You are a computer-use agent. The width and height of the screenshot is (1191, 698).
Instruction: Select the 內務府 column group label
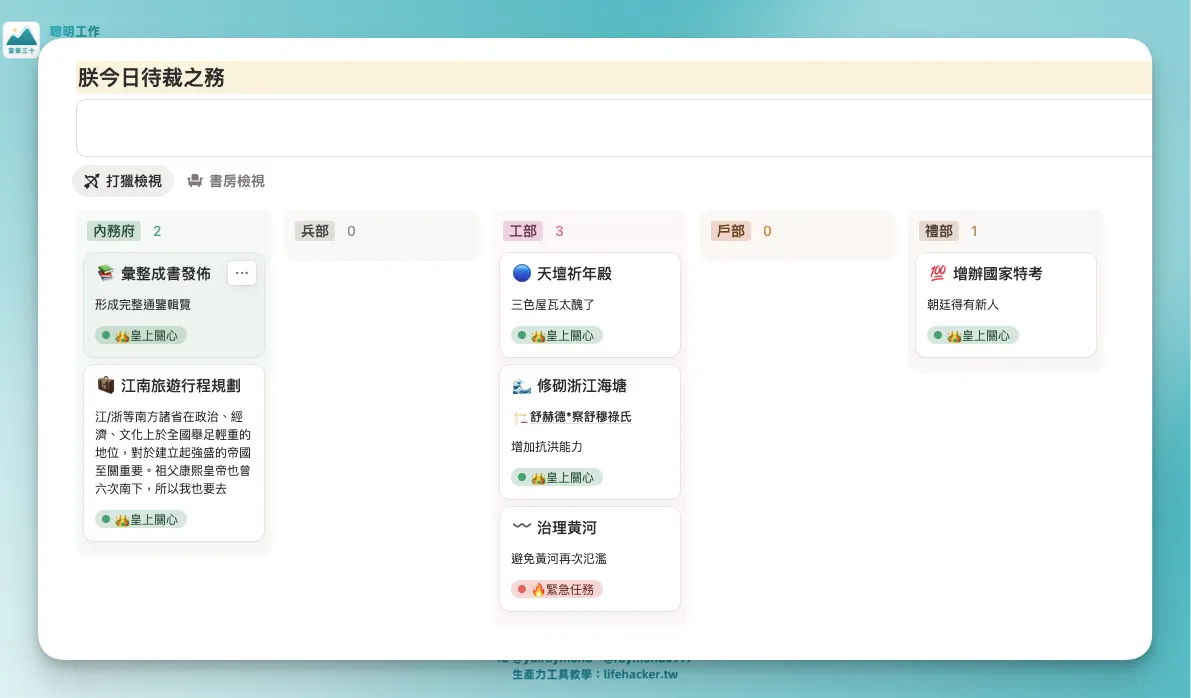point(114,231)
